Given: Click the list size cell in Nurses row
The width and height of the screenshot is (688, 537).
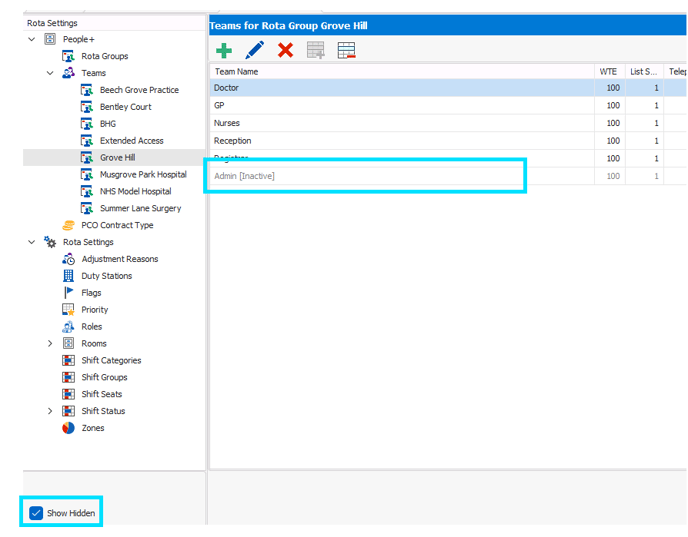Looking at the screenshot, I should coord(645,123).
